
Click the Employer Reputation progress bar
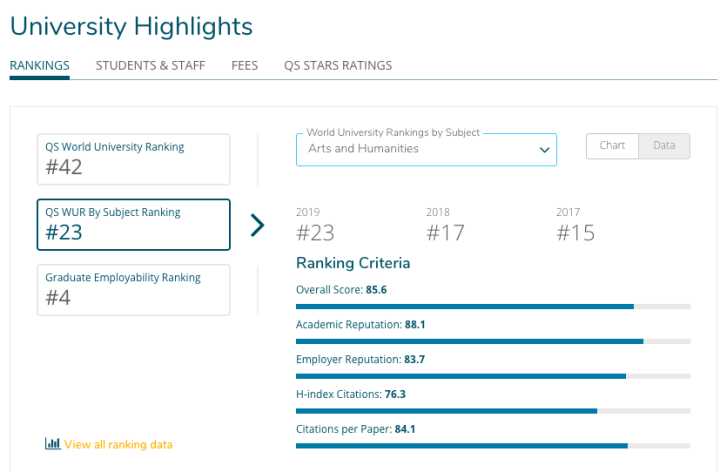(x=493, y=376)
